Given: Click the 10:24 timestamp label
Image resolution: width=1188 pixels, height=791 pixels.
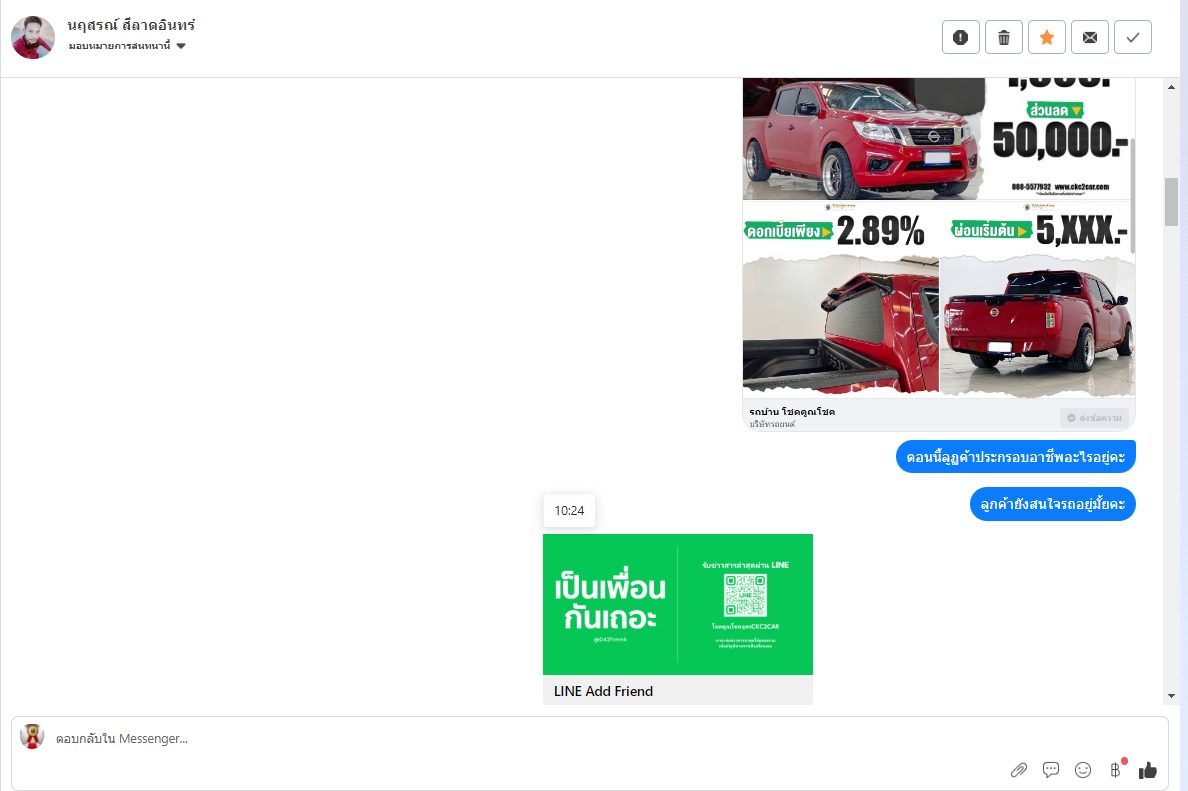Looking at the screenshot, I should pos(569,511).
